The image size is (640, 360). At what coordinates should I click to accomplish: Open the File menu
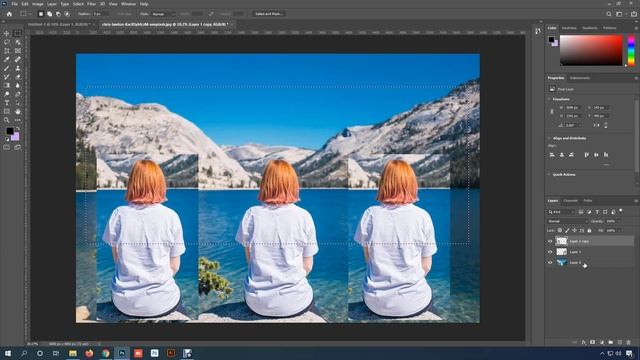click(14, 4)
